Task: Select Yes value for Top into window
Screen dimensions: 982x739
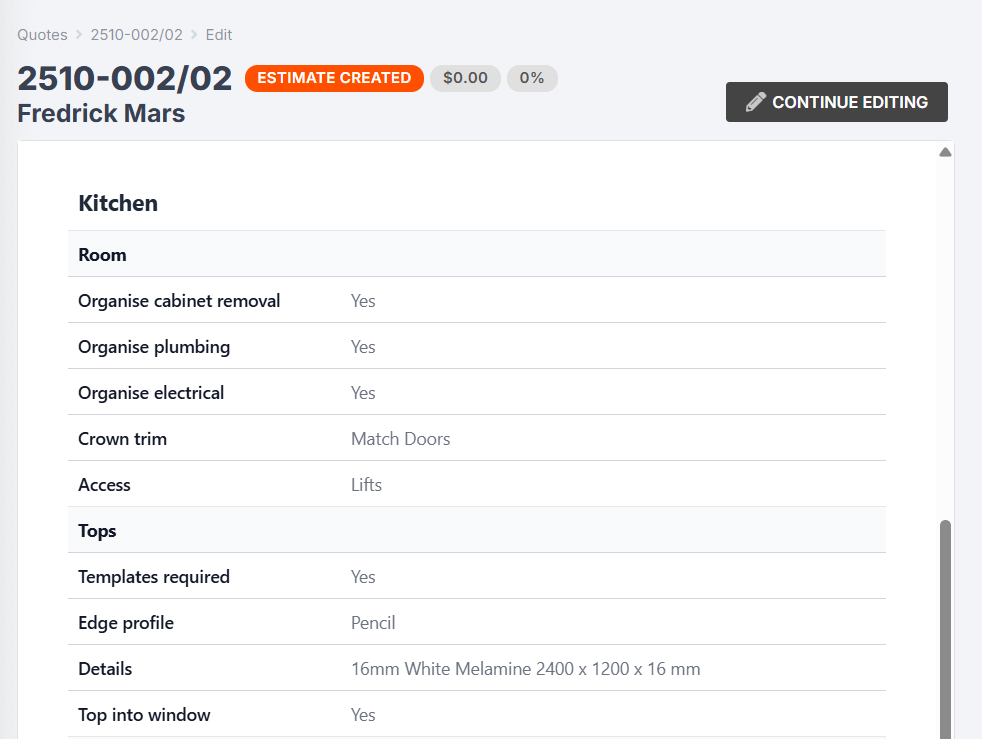Action: pyautogui.click(x=363, y=715)
